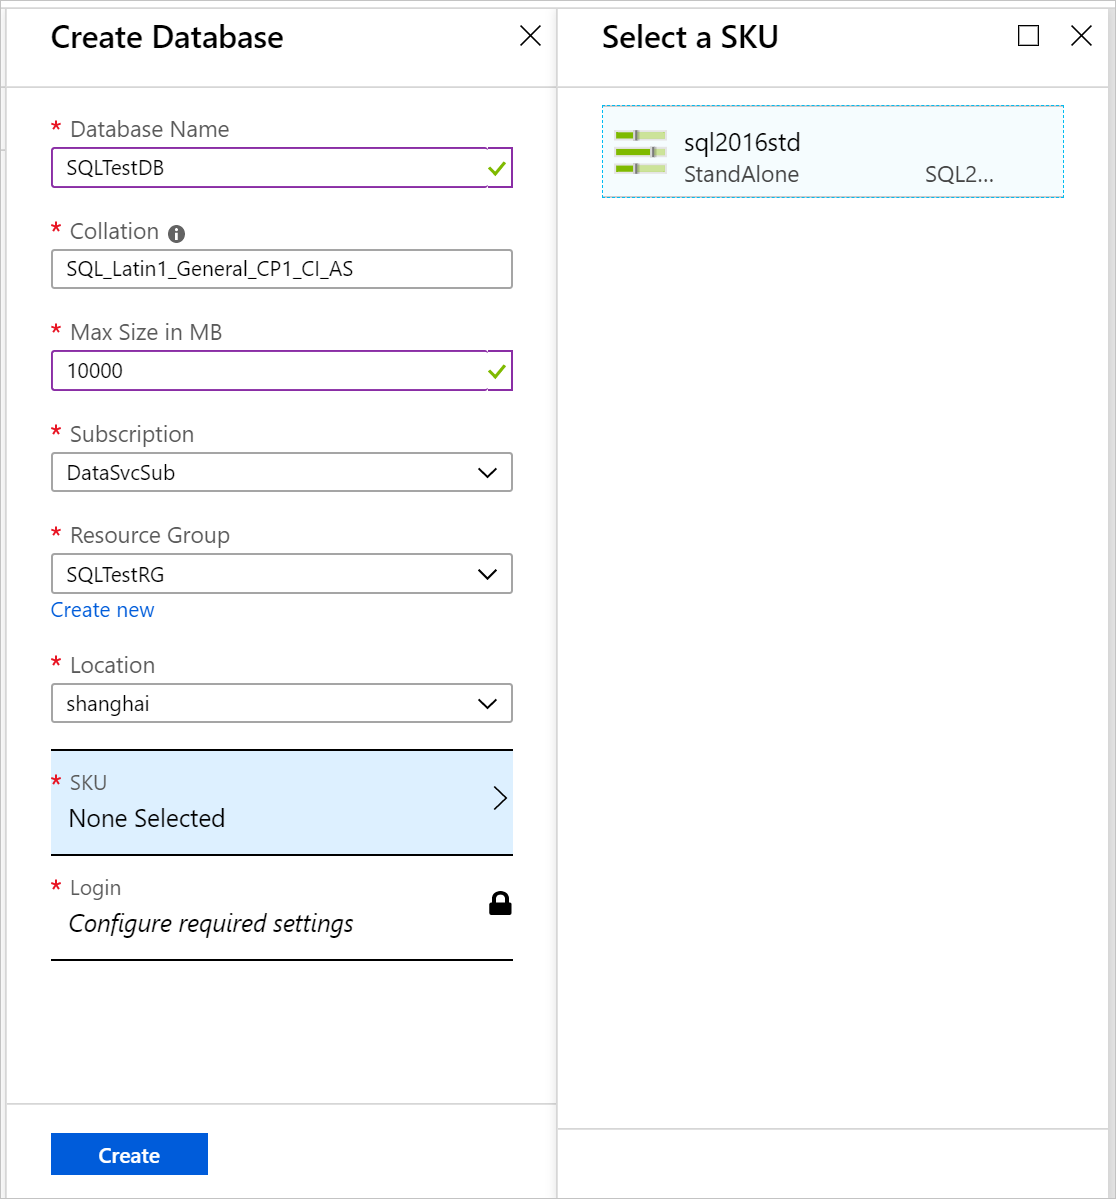The width and height of the screenshot is (1116, 1199).
Task: Click the red asterisk beside Subscription
Action: click(56, 430)
